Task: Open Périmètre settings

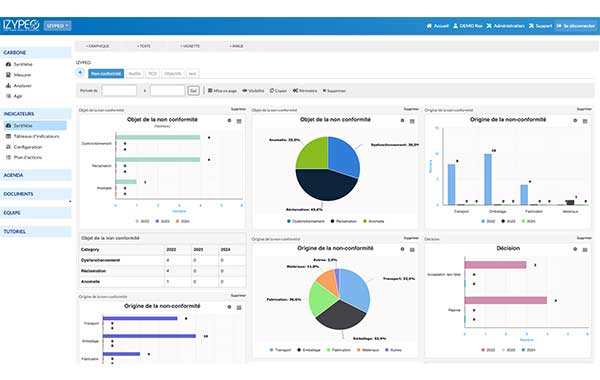Action: 305,91
